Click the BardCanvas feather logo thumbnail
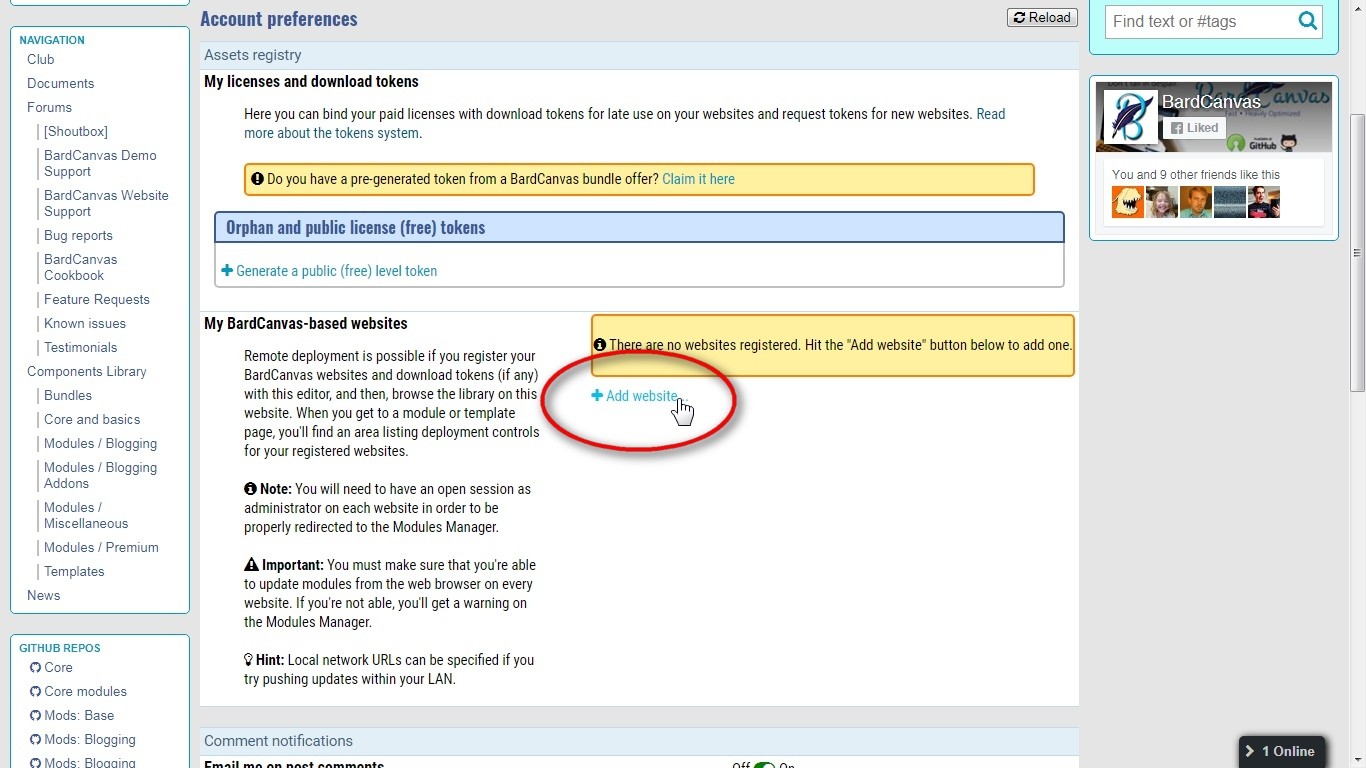Viewport: 1366px width, 768px height. 1130,118
